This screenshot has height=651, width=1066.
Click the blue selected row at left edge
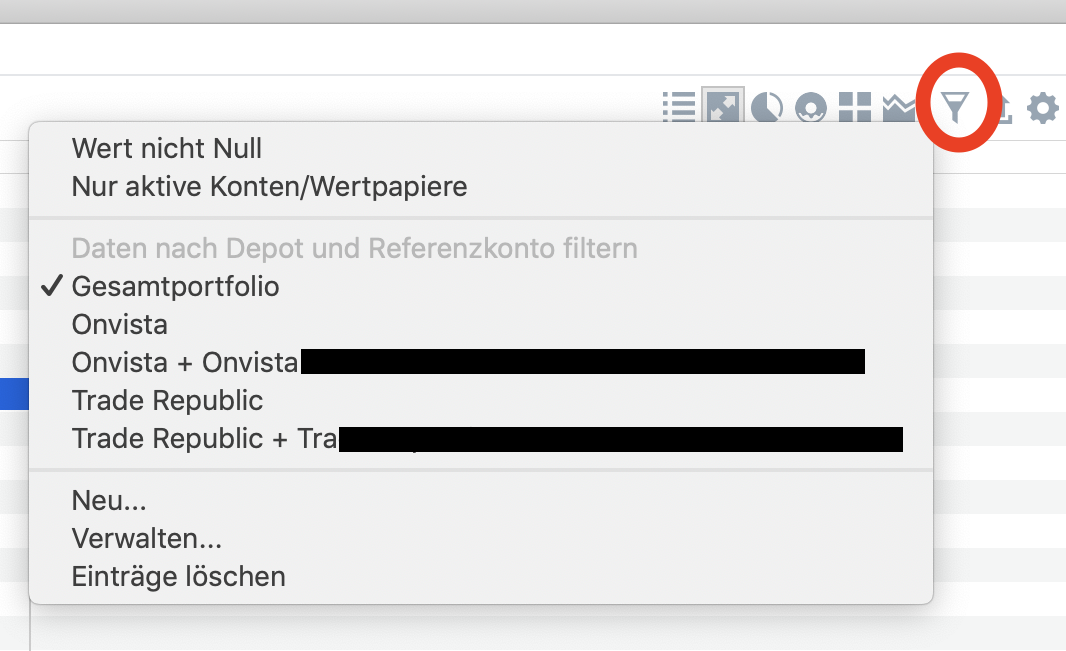[x=14, y=394]
